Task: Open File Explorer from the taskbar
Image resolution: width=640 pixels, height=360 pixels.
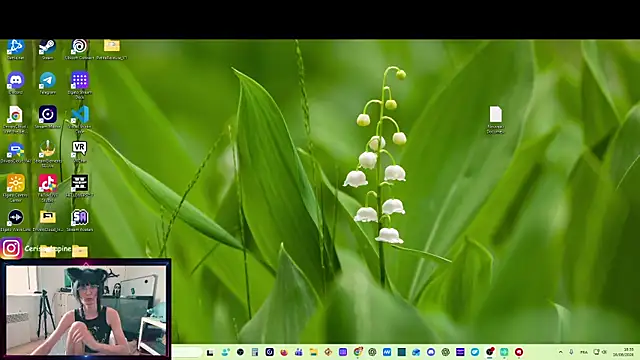Action: [x=313, y=352]
